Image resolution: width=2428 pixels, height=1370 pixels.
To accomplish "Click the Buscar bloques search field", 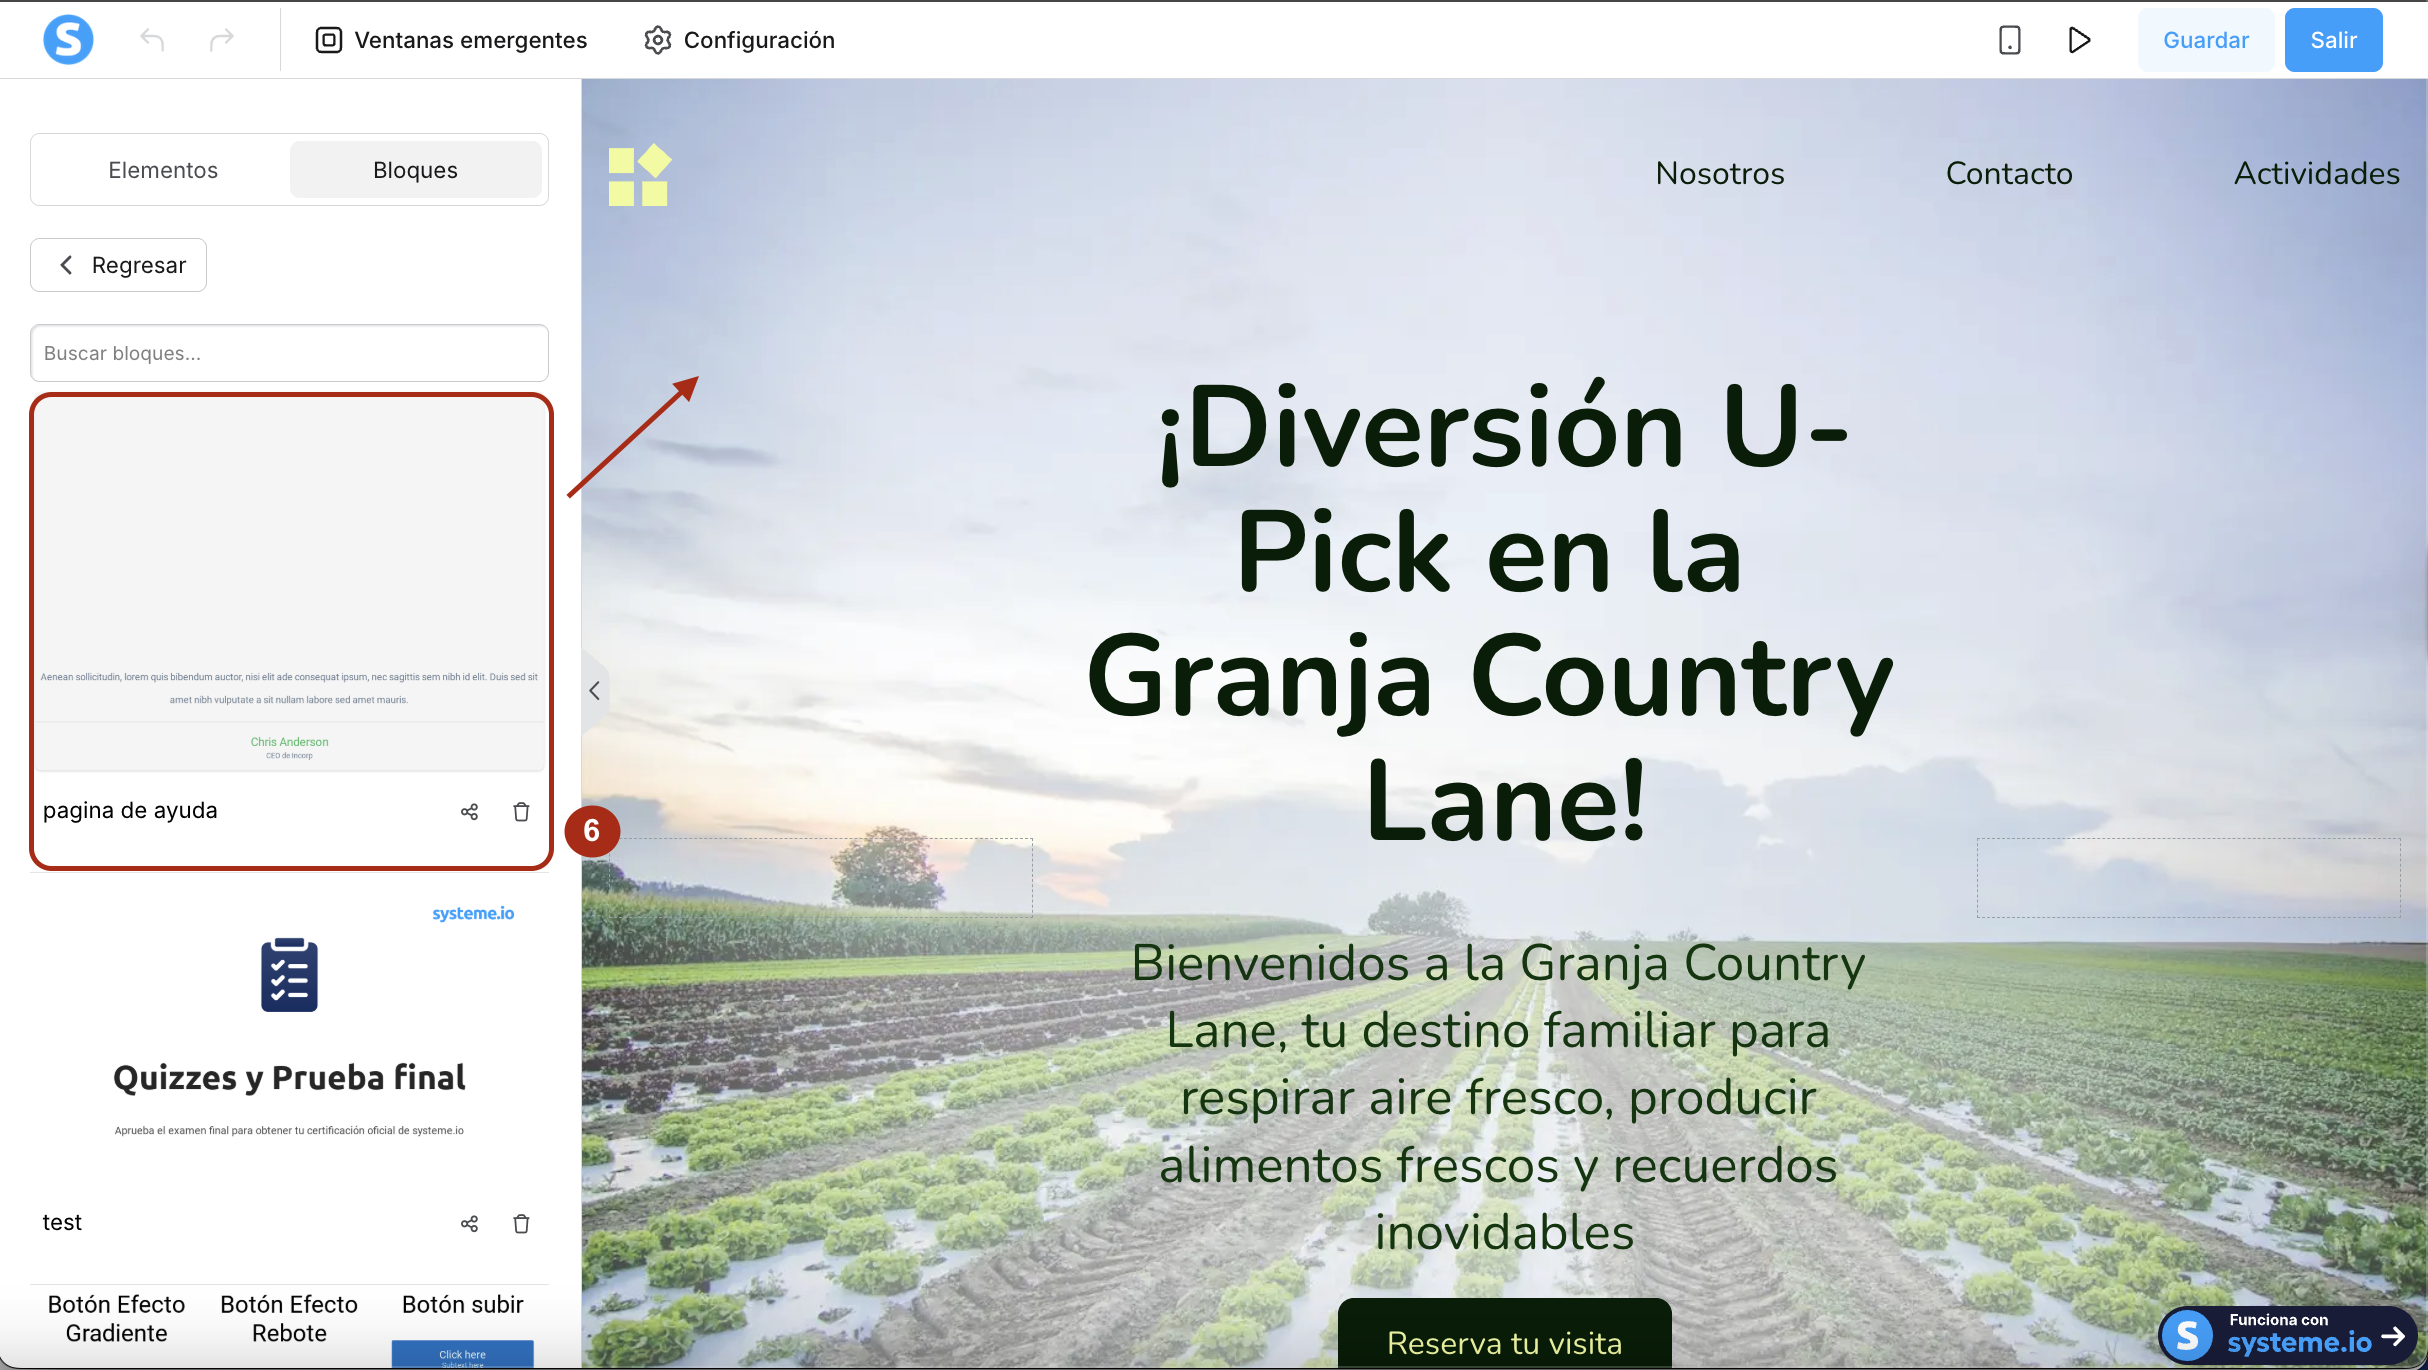I will point(289,353).
